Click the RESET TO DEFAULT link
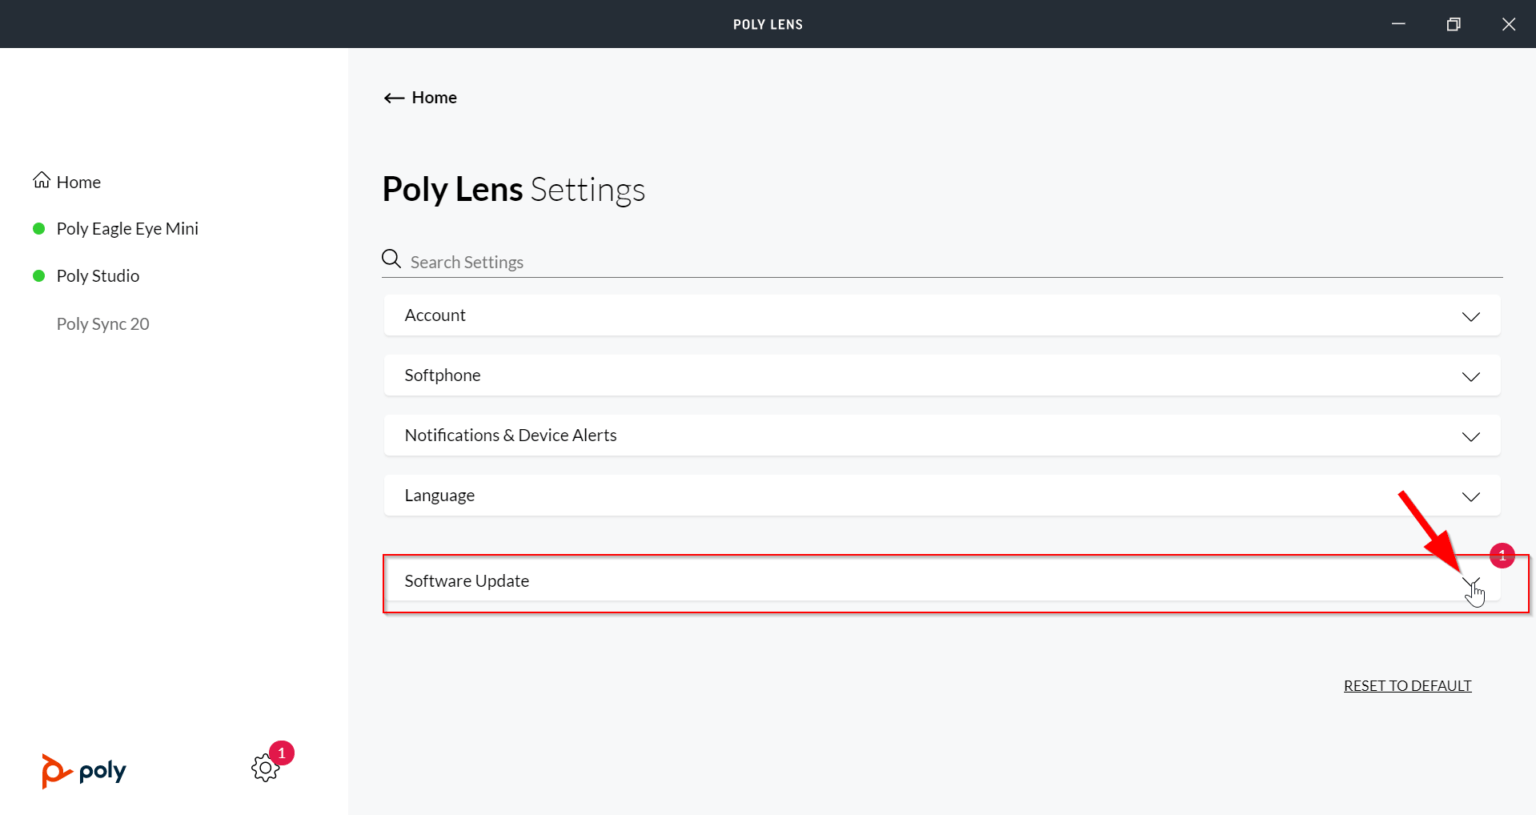Screen dimensions: 1536x815 click(x=1407, y=685)
